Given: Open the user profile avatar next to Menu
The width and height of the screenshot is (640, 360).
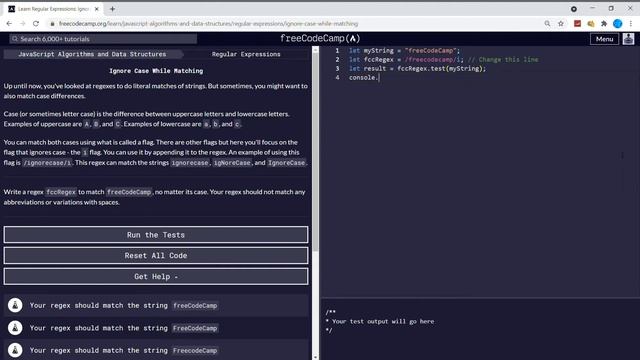Looking at the screenshot, I should (629, 39).
